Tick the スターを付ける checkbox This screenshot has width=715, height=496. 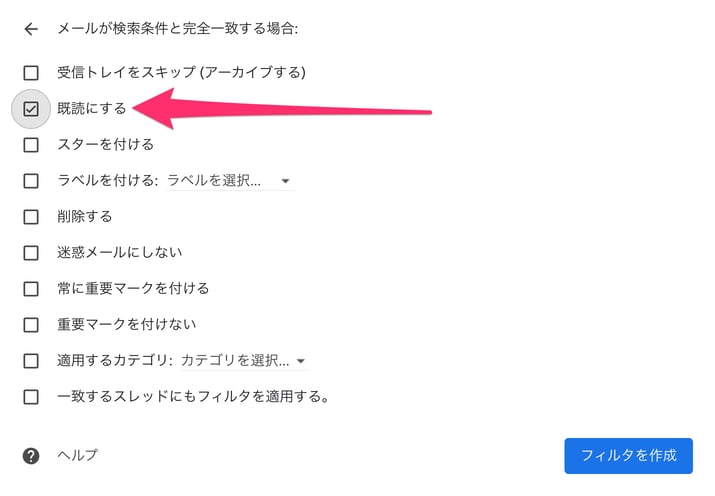(x=31, y=145)
